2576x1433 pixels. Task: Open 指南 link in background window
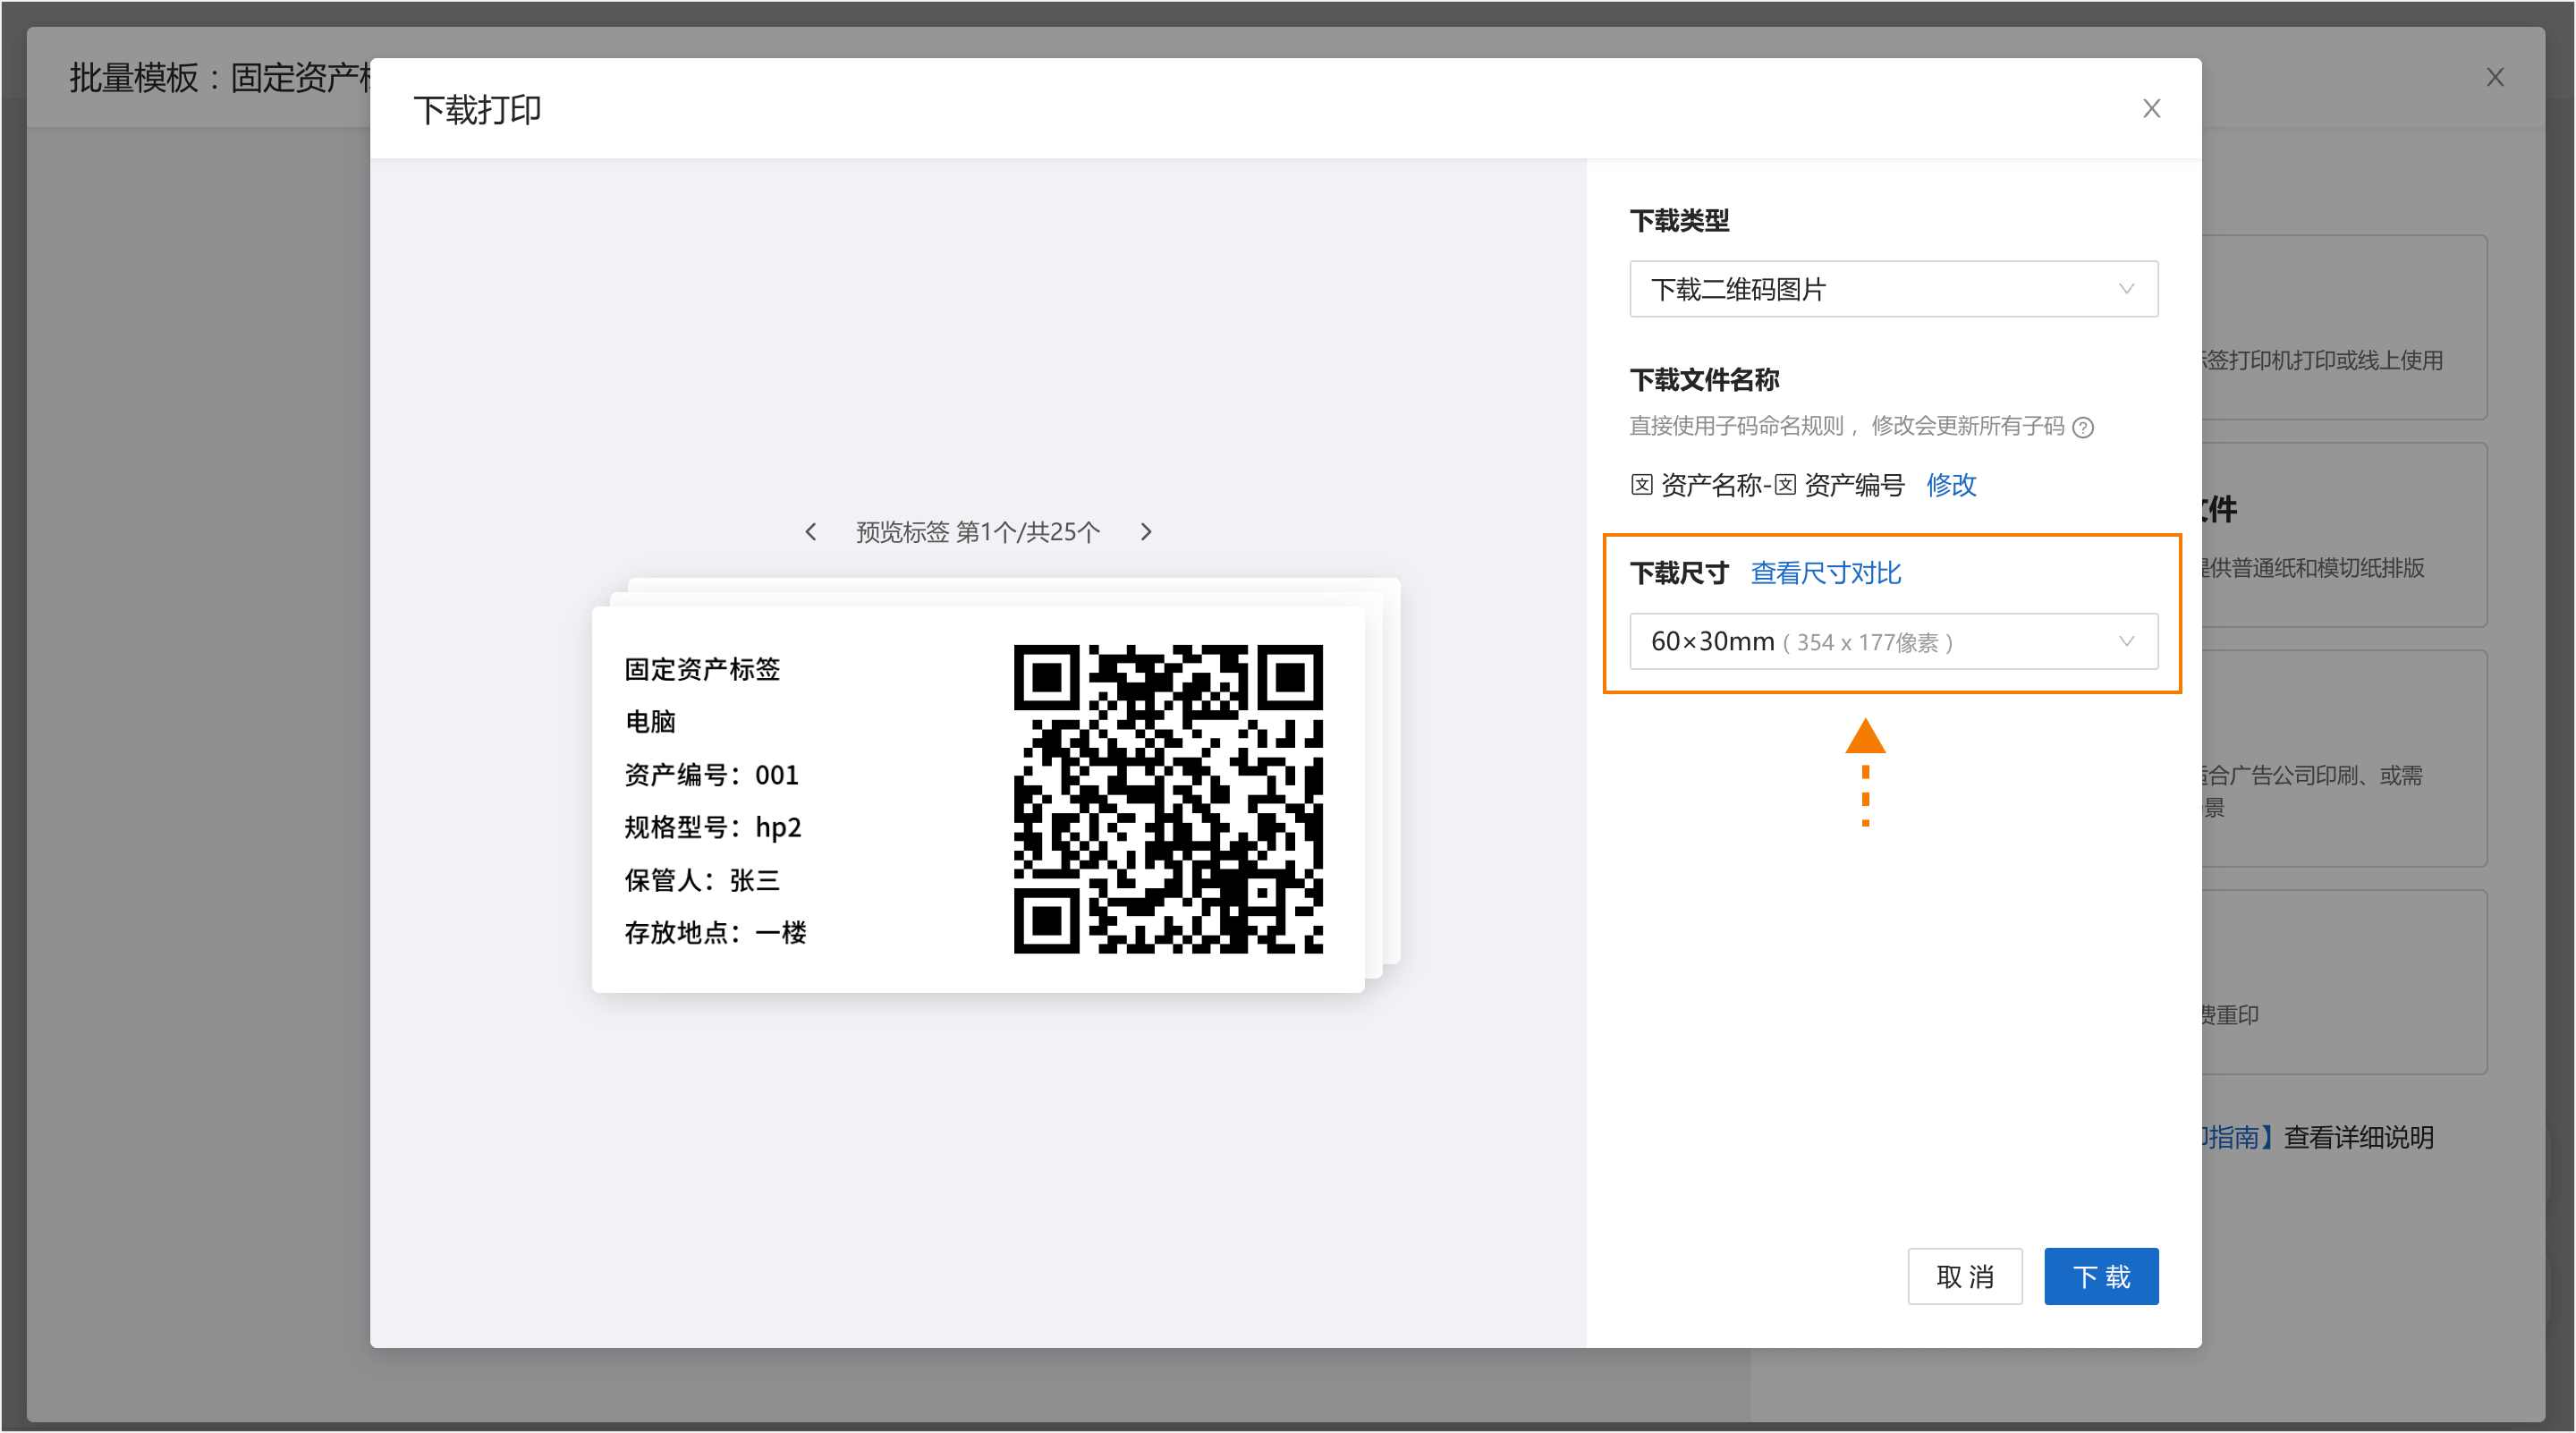tap(2236, 1137)
